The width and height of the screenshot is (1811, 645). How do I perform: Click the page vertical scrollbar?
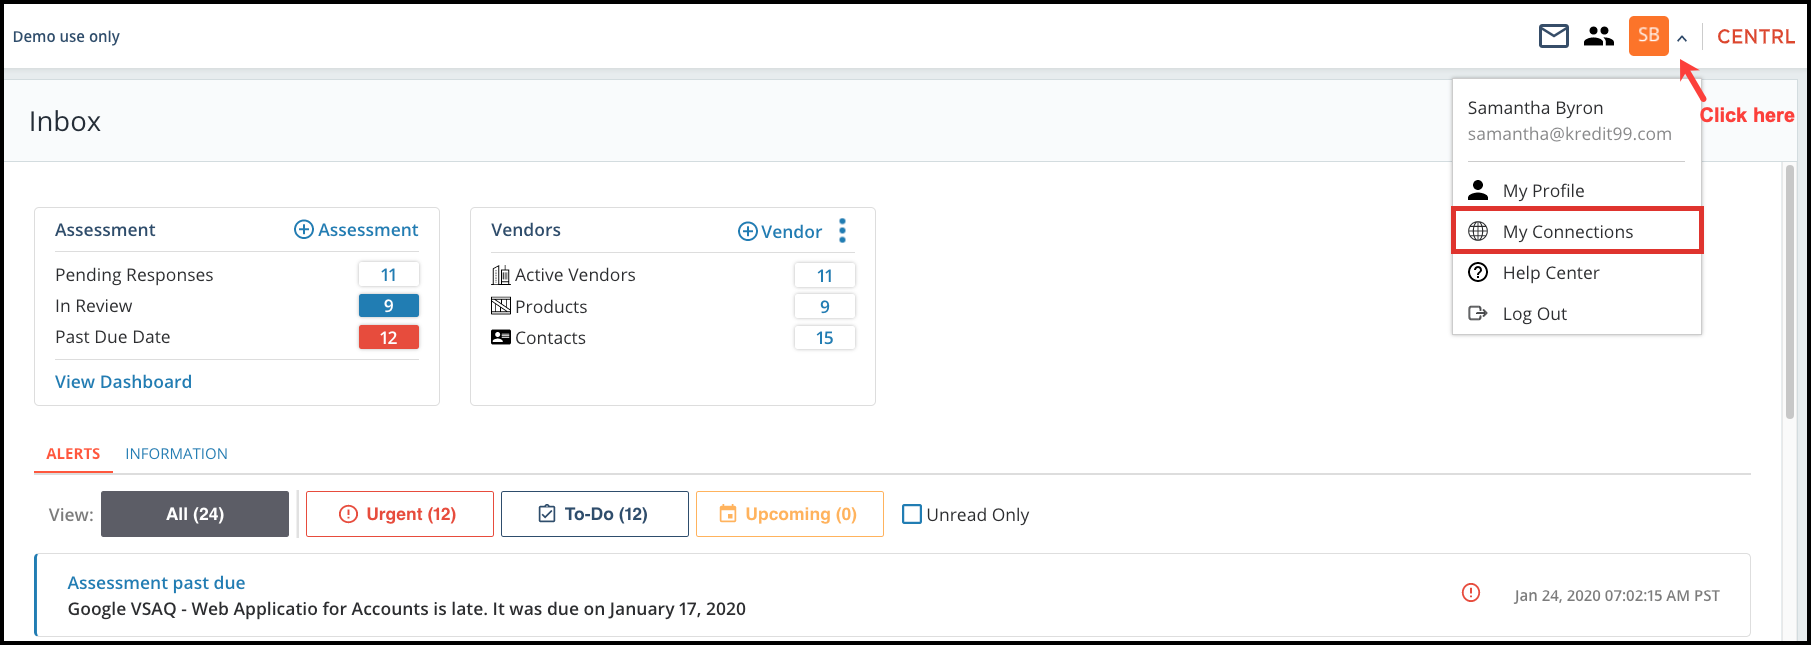click(x=1790, y=292)
